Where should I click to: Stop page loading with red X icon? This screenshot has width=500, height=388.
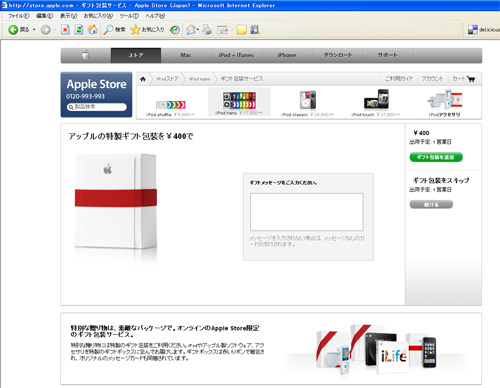(65, 30)
